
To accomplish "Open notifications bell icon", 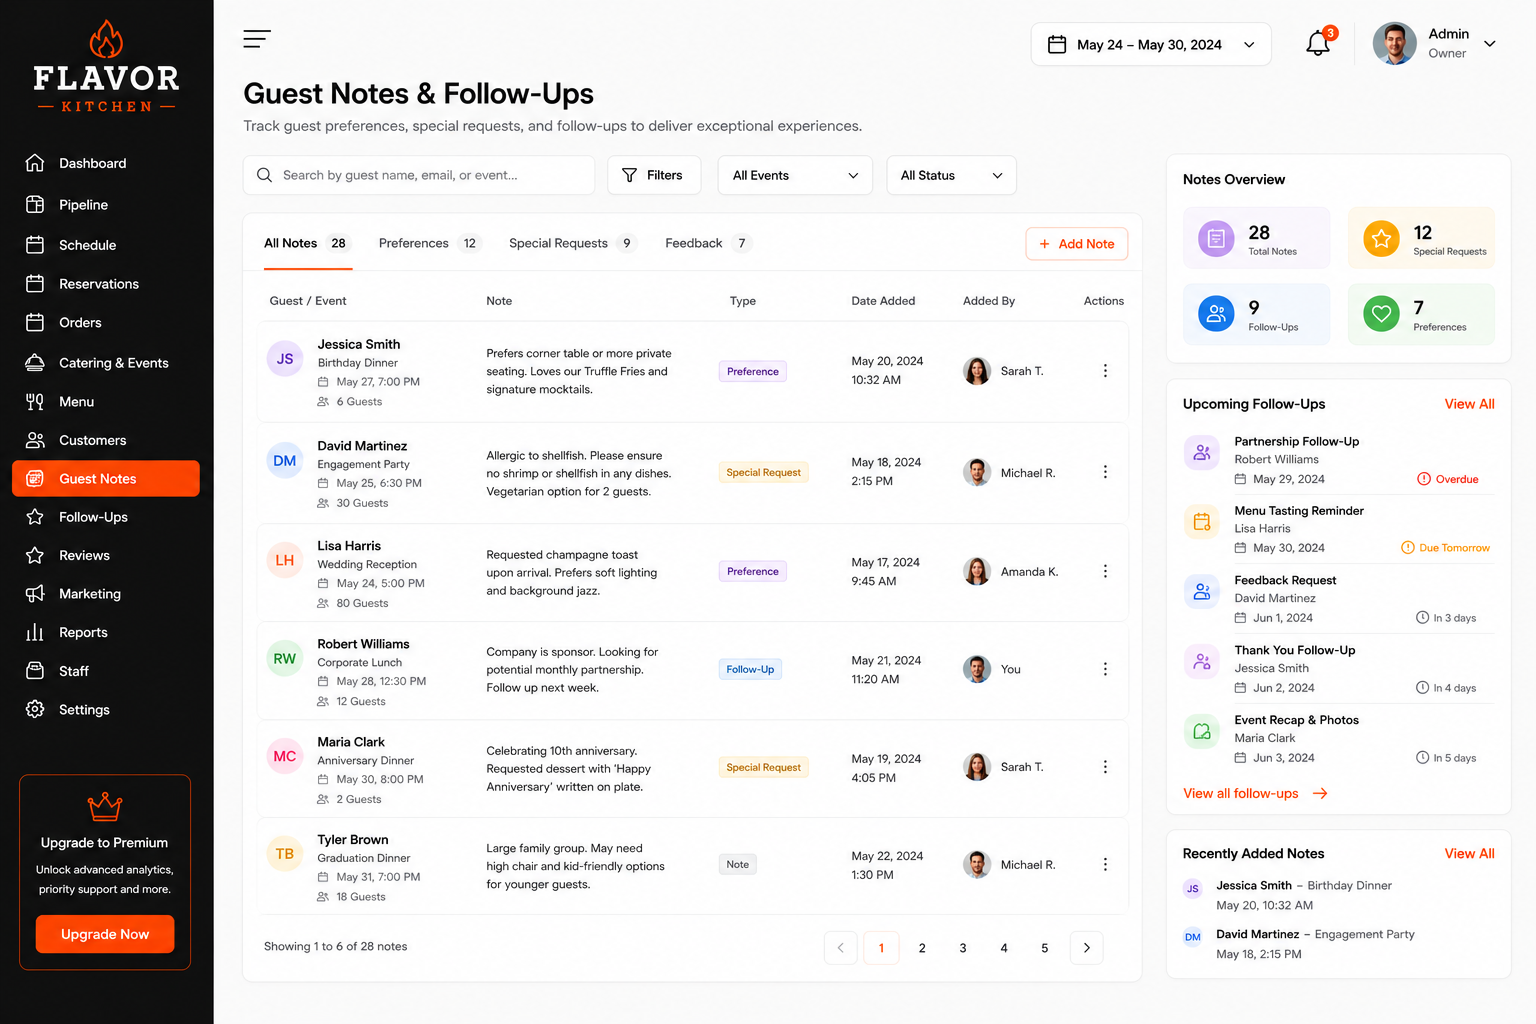I will coord(1318,43).
